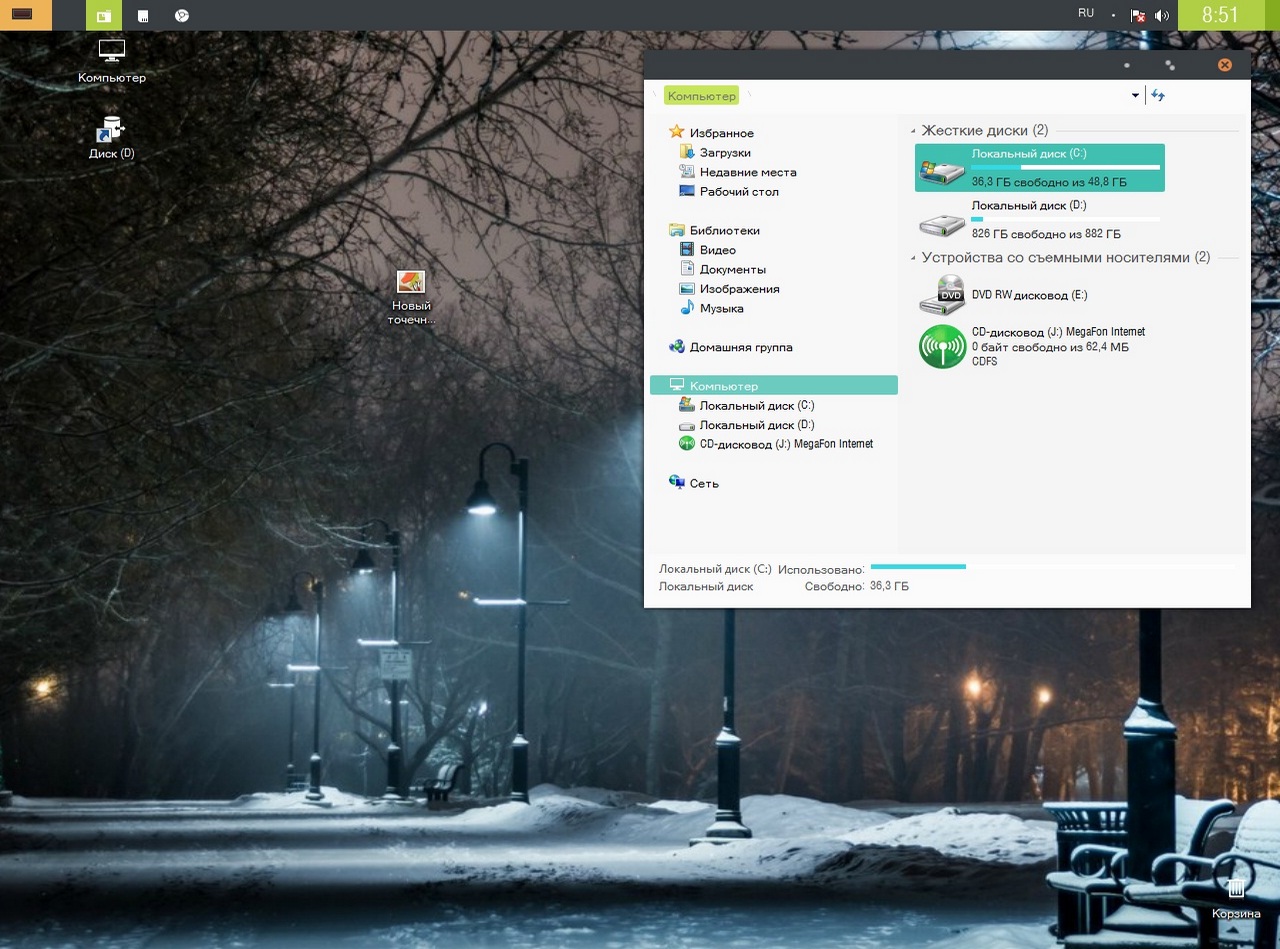Click the volume speaker icon in tray
Screen dimensions: 1280x949
pos(1162,16)
